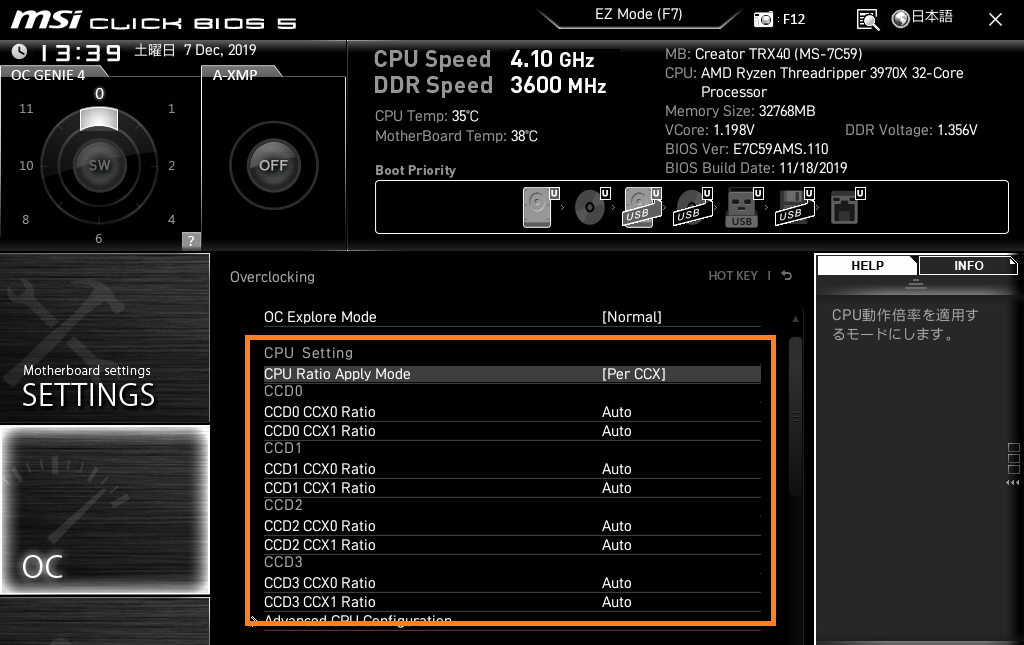Click the HOT KEY button

pyautogui.click(x=733, y=276)
